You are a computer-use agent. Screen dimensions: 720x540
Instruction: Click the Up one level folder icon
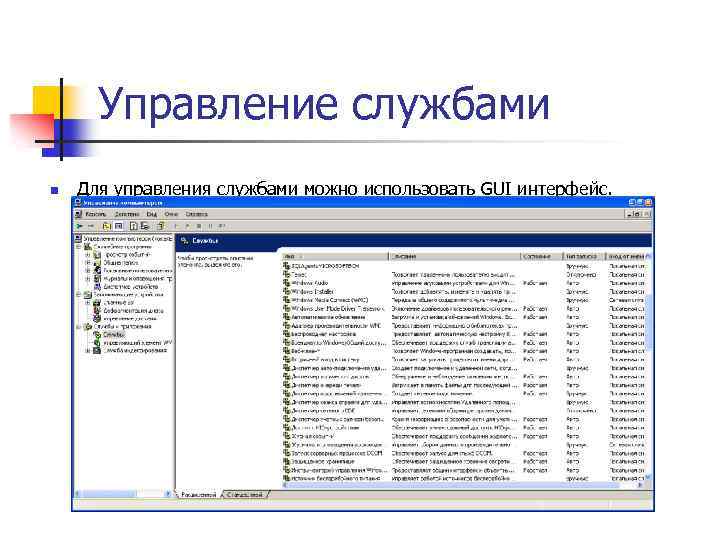(107, 226)
